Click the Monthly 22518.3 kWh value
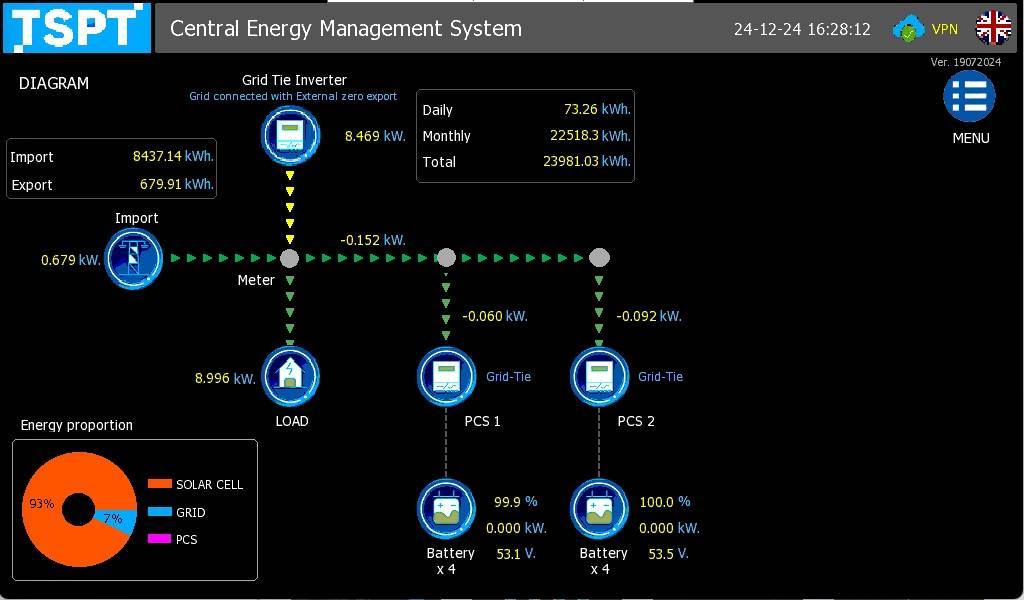This screenshot has height=600, width=1024. (590, 135)
